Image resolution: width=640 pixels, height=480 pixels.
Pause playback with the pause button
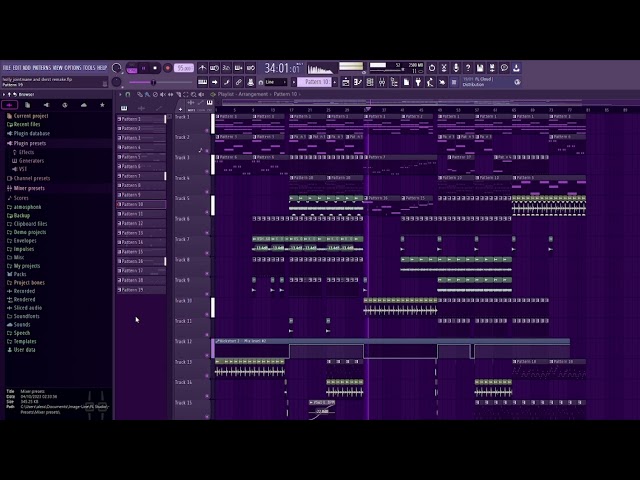(x=143, y=68)
